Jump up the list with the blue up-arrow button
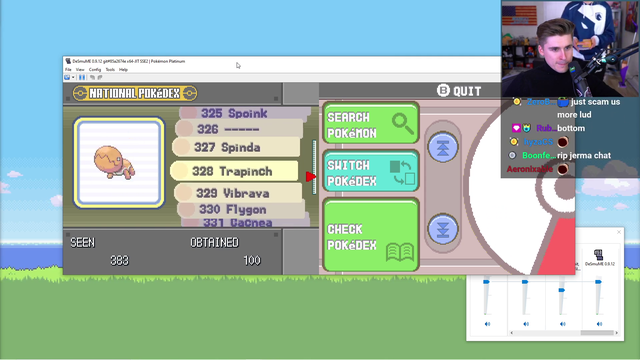 (443, 147)
